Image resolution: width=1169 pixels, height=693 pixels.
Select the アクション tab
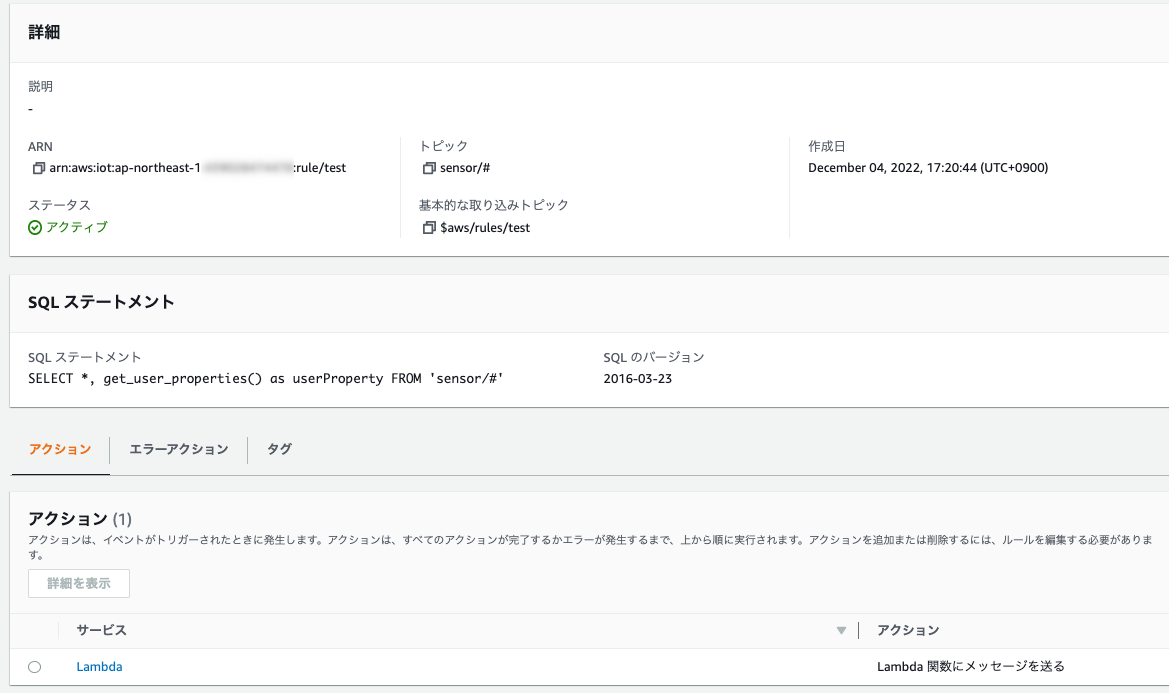[x=60, y=449]
